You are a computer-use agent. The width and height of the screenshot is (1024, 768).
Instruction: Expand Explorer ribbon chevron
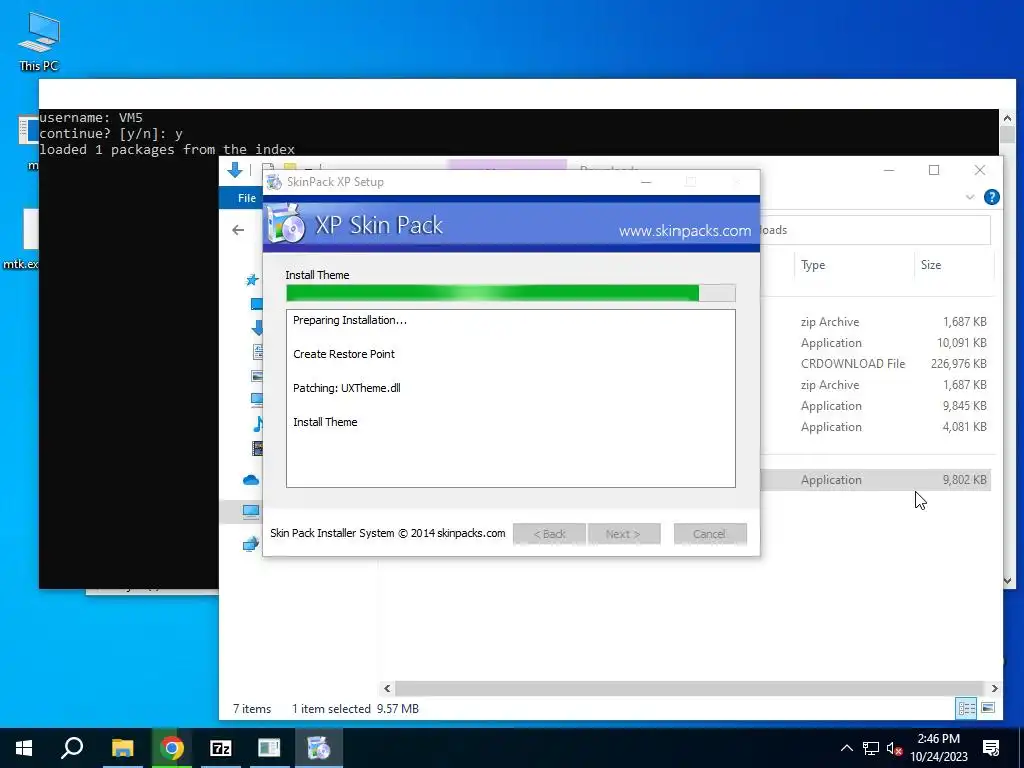tap(970, 197)
